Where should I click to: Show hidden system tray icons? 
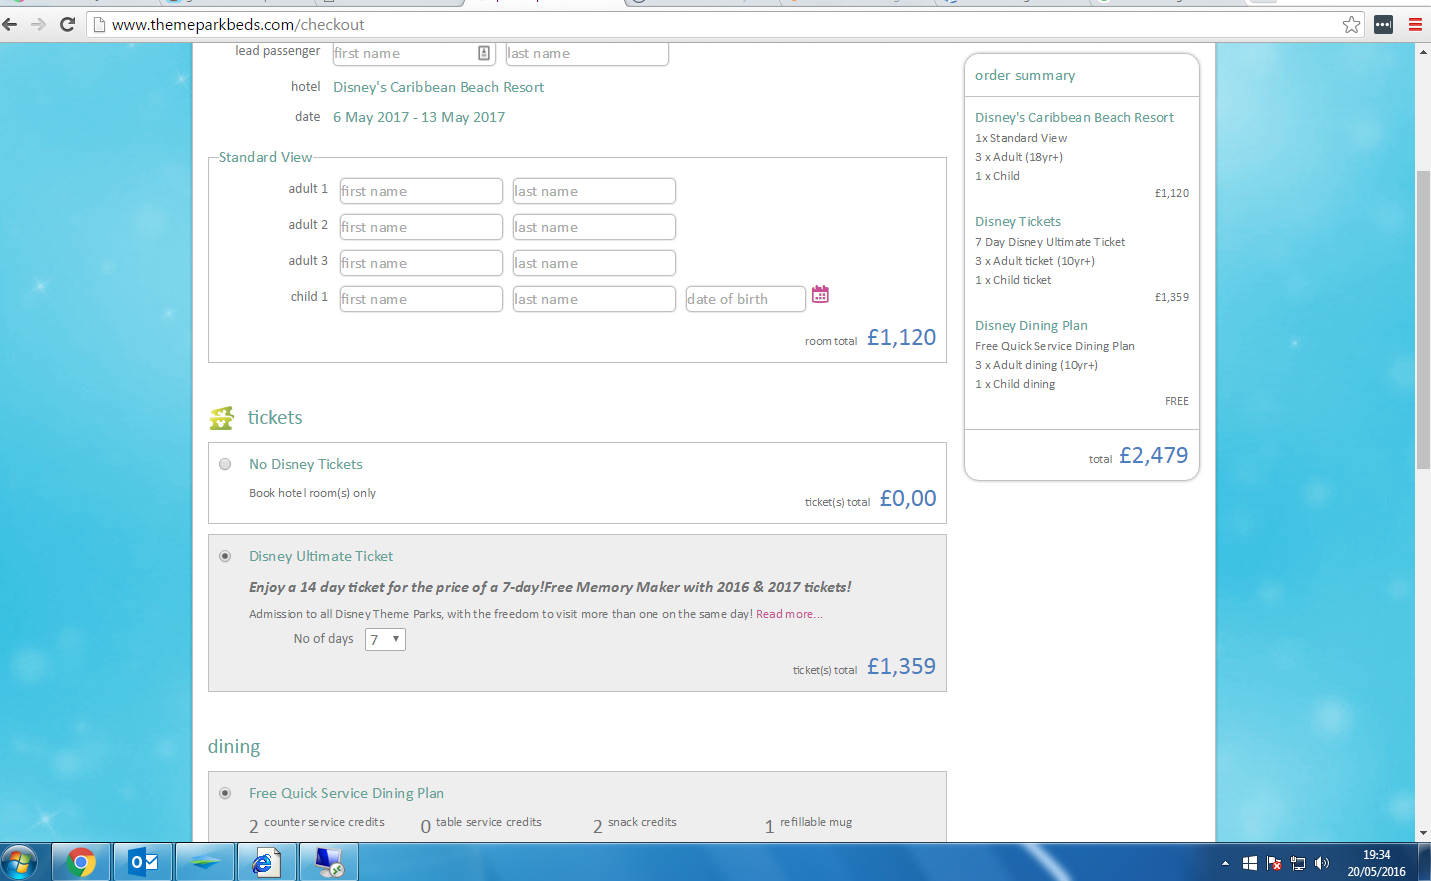click(1225, 863)
